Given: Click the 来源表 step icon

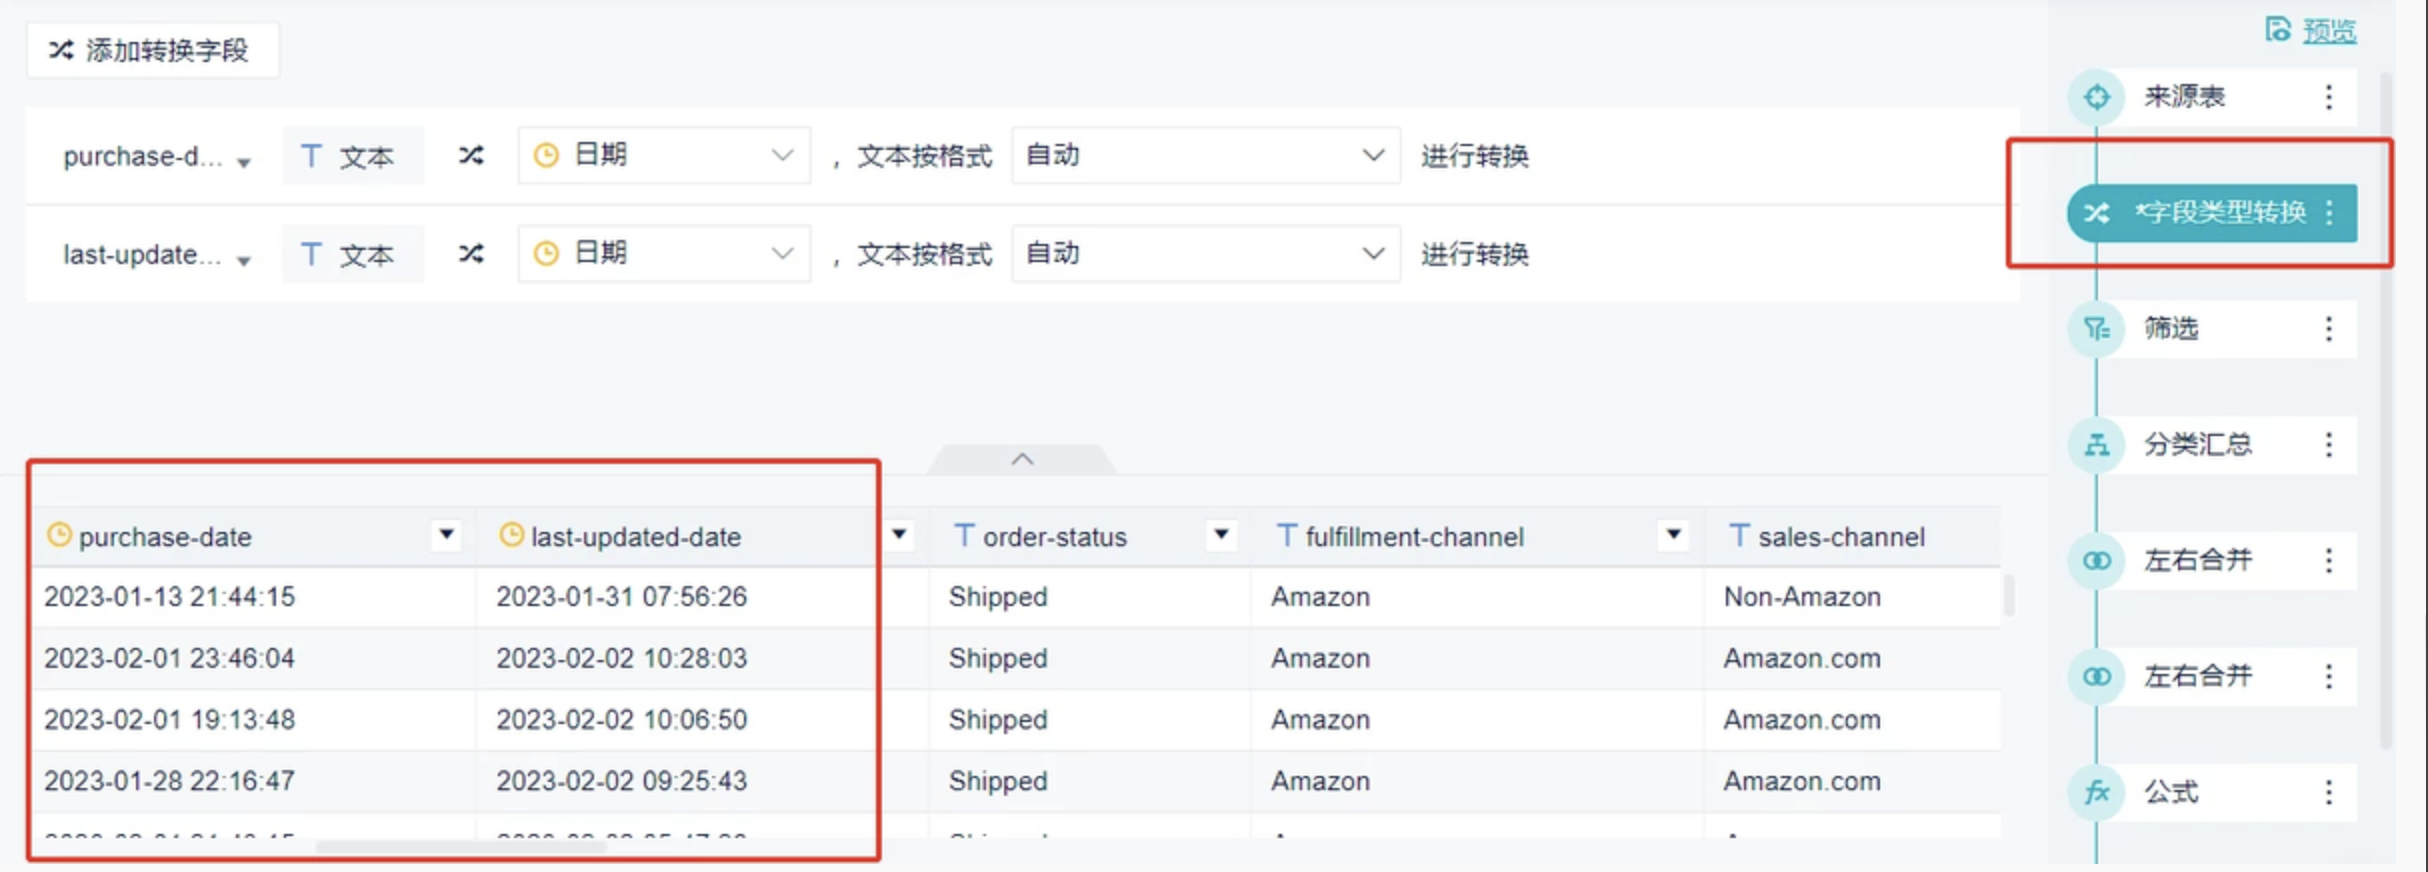Looking at the screenshot, I should [2096, 97].
